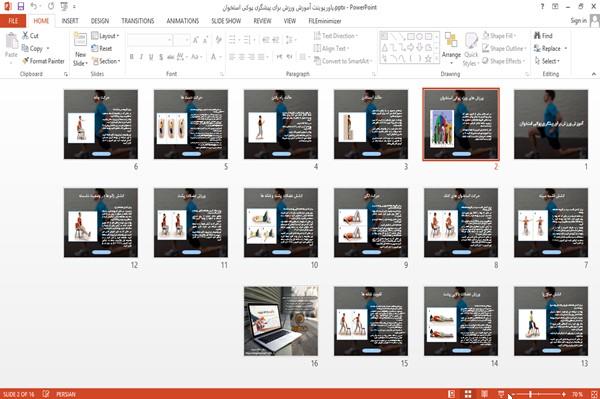The image size is (600, 399).
Task: Adjust the zoom slider handle
Action: 530,394
